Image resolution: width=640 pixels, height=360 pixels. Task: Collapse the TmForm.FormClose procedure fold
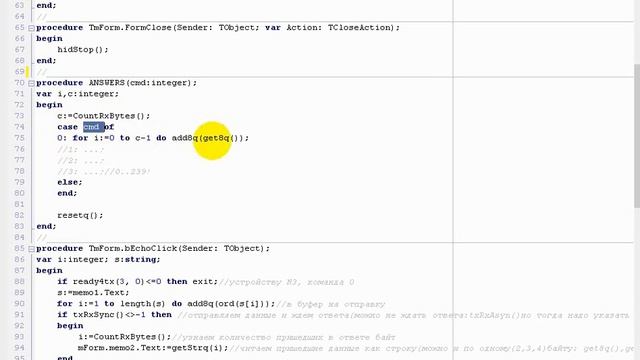tap(31, 28)
